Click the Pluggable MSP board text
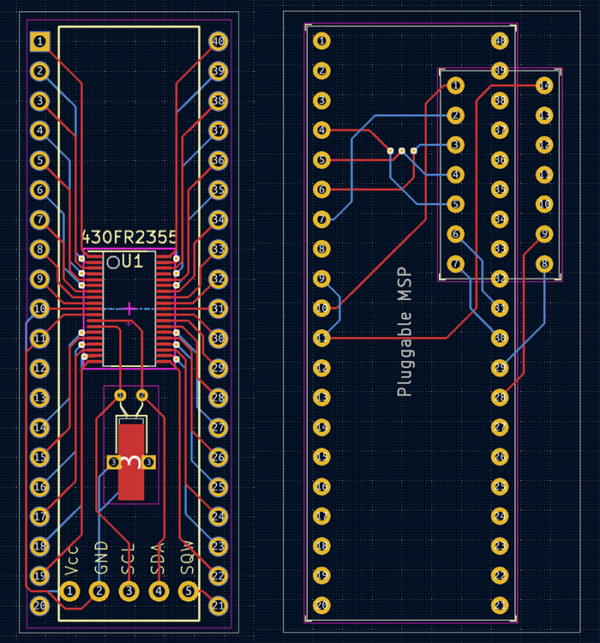Screen dimensions: 600x643 404,332
